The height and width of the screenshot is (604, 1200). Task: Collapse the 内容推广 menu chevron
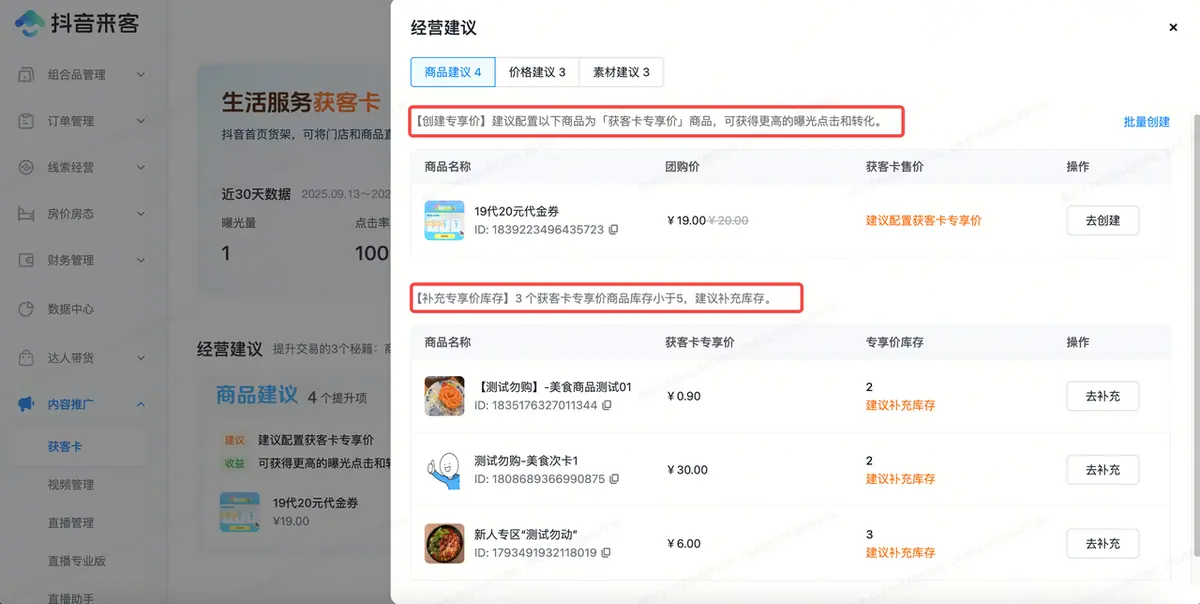coord(141,404)
